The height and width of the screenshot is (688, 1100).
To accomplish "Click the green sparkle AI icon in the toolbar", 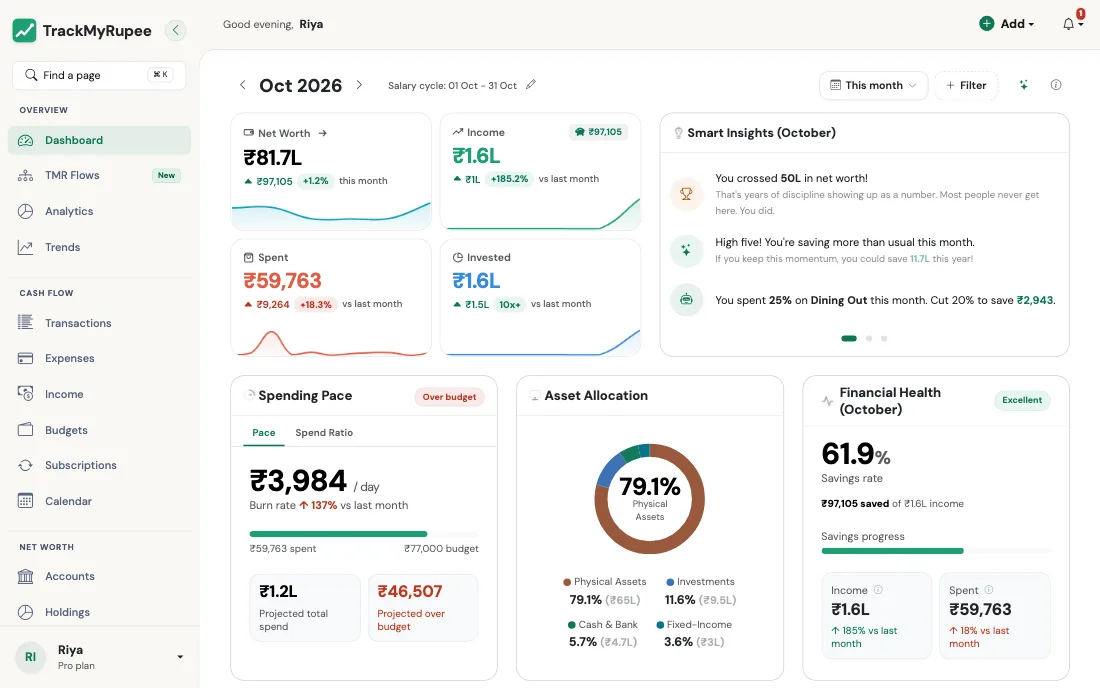I will point(1024,85).
